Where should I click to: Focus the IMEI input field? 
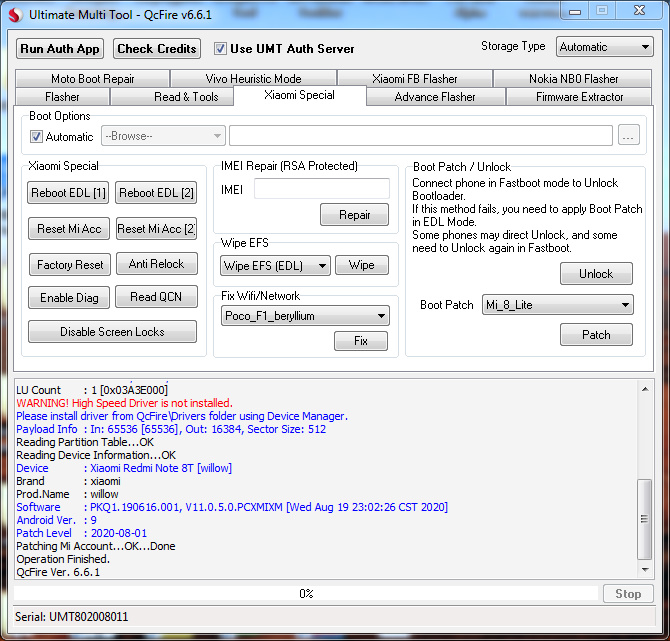tap(322, 188)
